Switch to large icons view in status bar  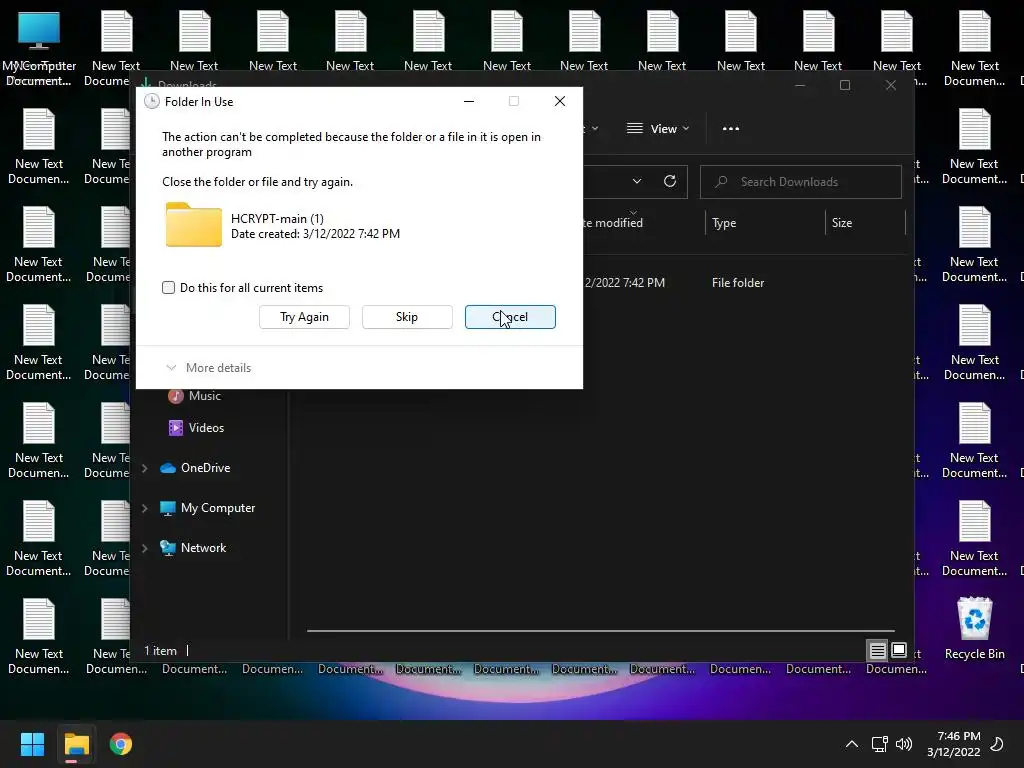tap(899, 650)
